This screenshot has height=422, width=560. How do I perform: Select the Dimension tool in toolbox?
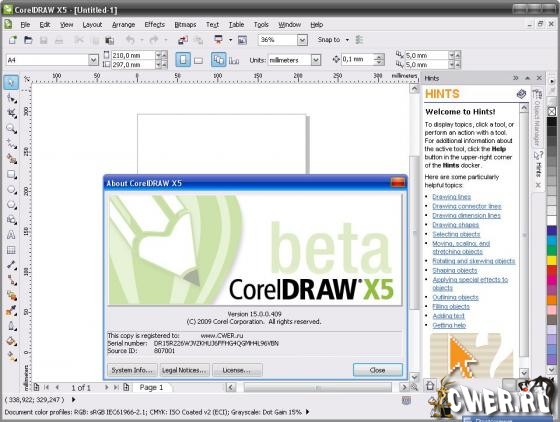(x=11, y=265)
